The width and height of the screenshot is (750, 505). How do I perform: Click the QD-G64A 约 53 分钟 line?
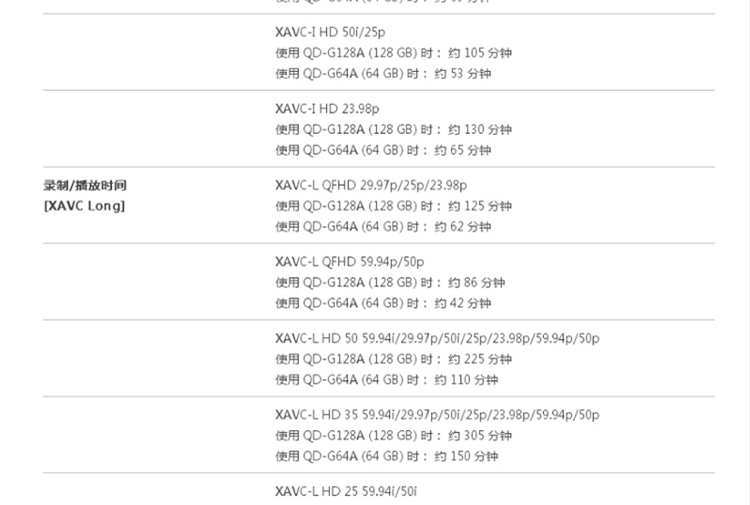point(383,74)
